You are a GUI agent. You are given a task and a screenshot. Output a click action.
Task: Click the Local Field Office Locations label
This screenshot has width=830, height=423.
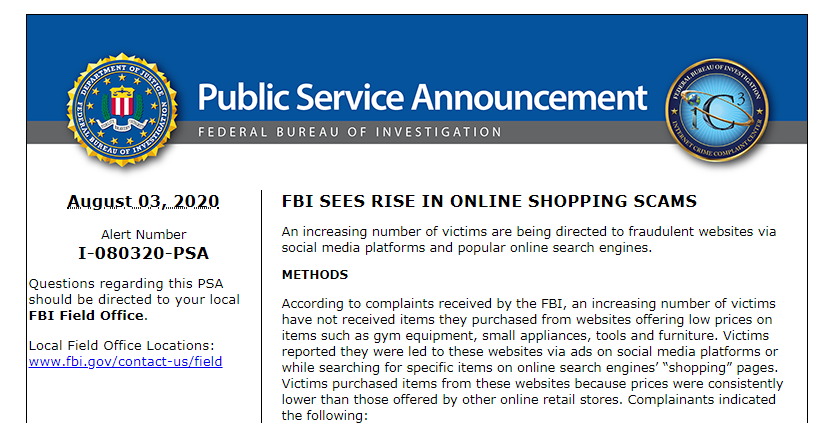tap(121, 346)
